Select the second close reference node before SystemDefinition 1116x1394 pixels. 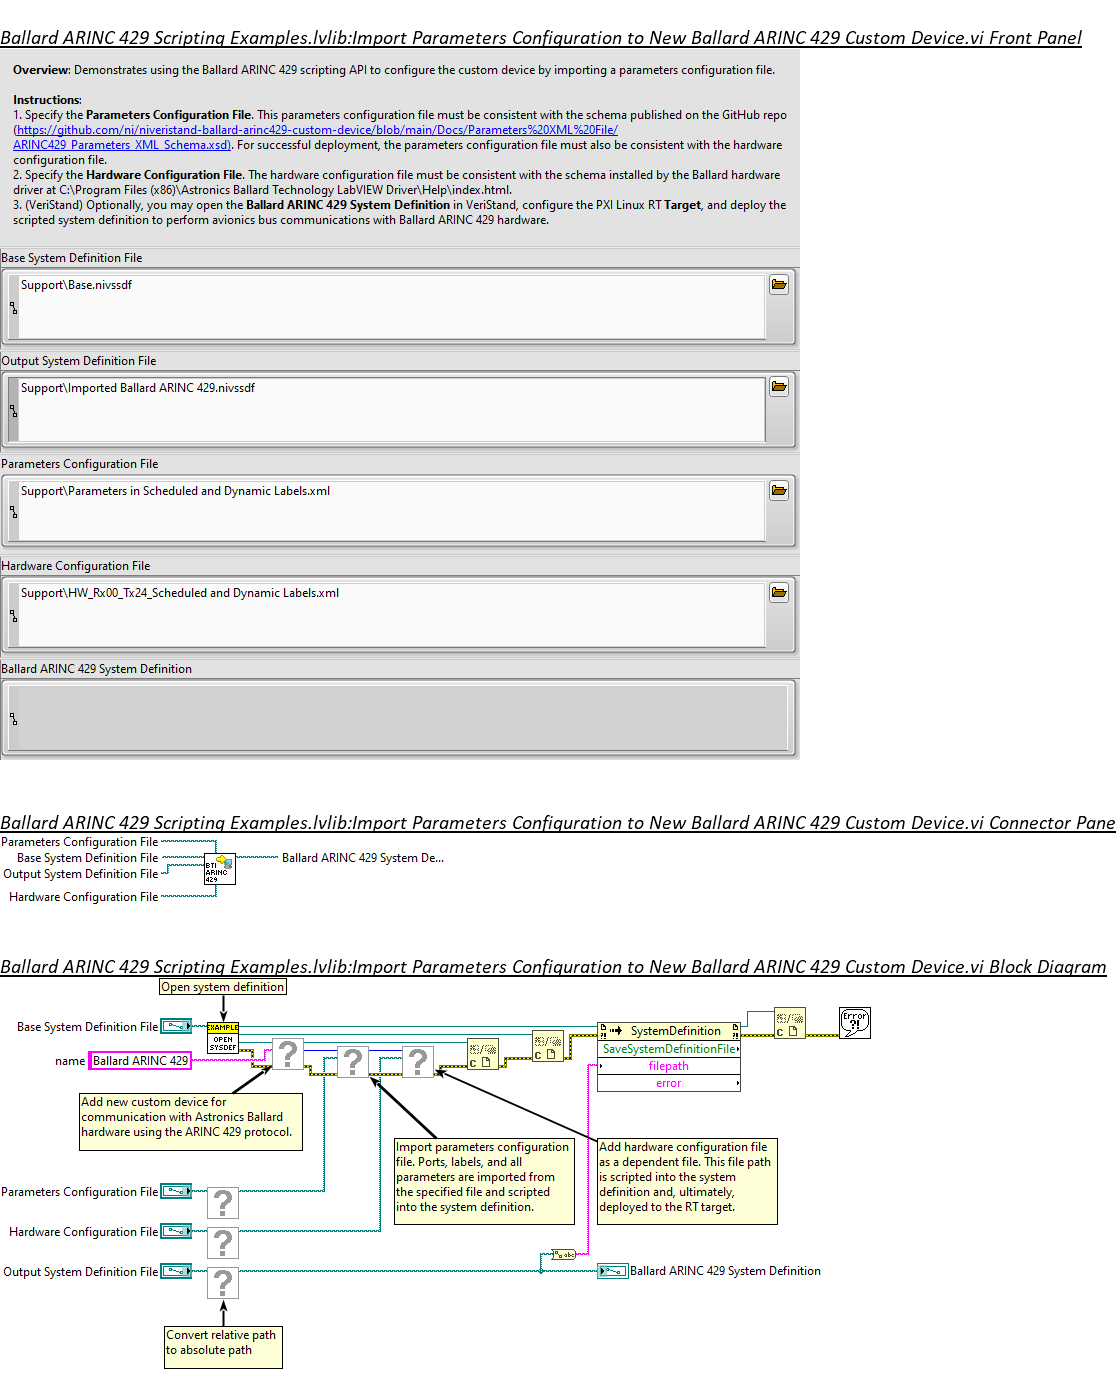click(x=548, y=1046)
